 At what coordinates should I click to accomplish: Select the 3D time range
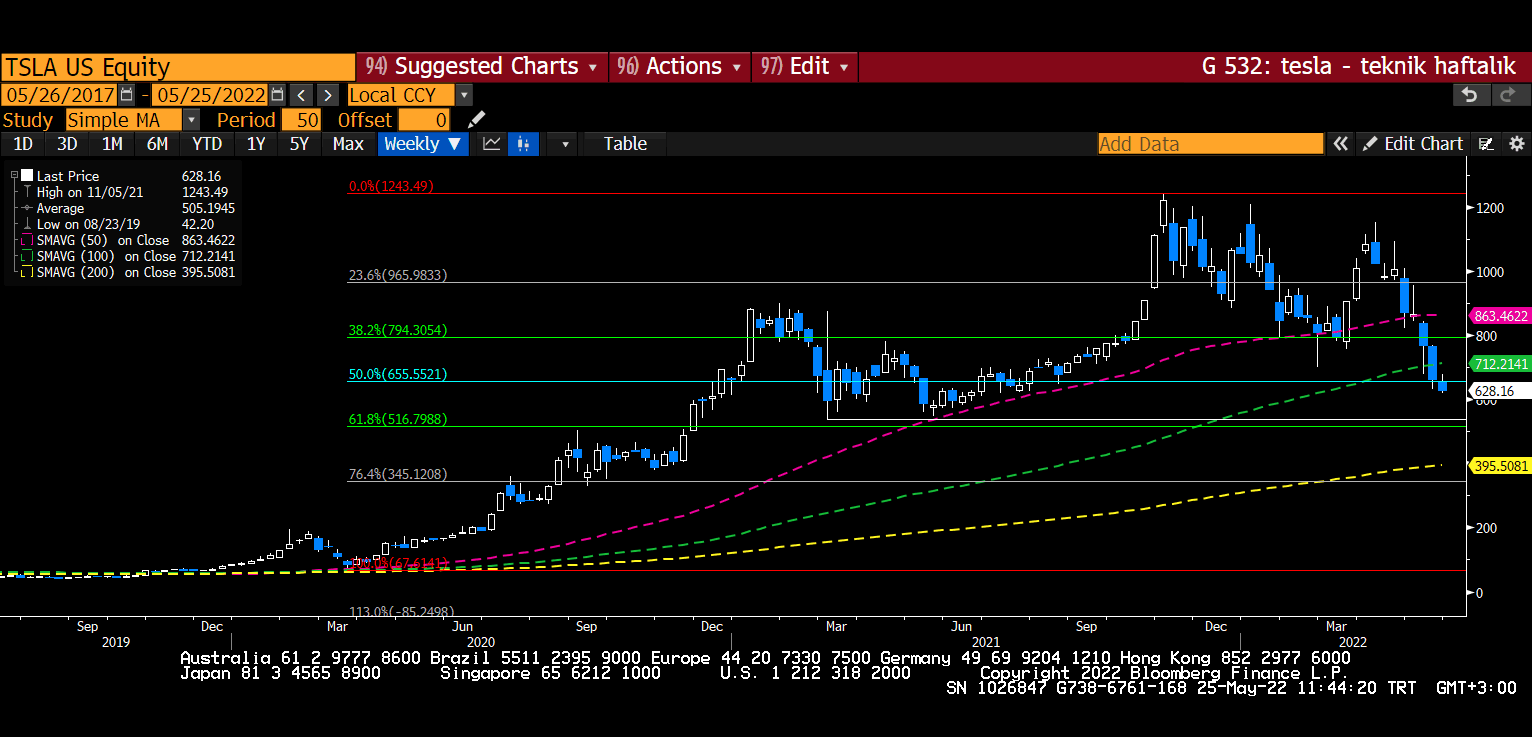click(67, 144)
